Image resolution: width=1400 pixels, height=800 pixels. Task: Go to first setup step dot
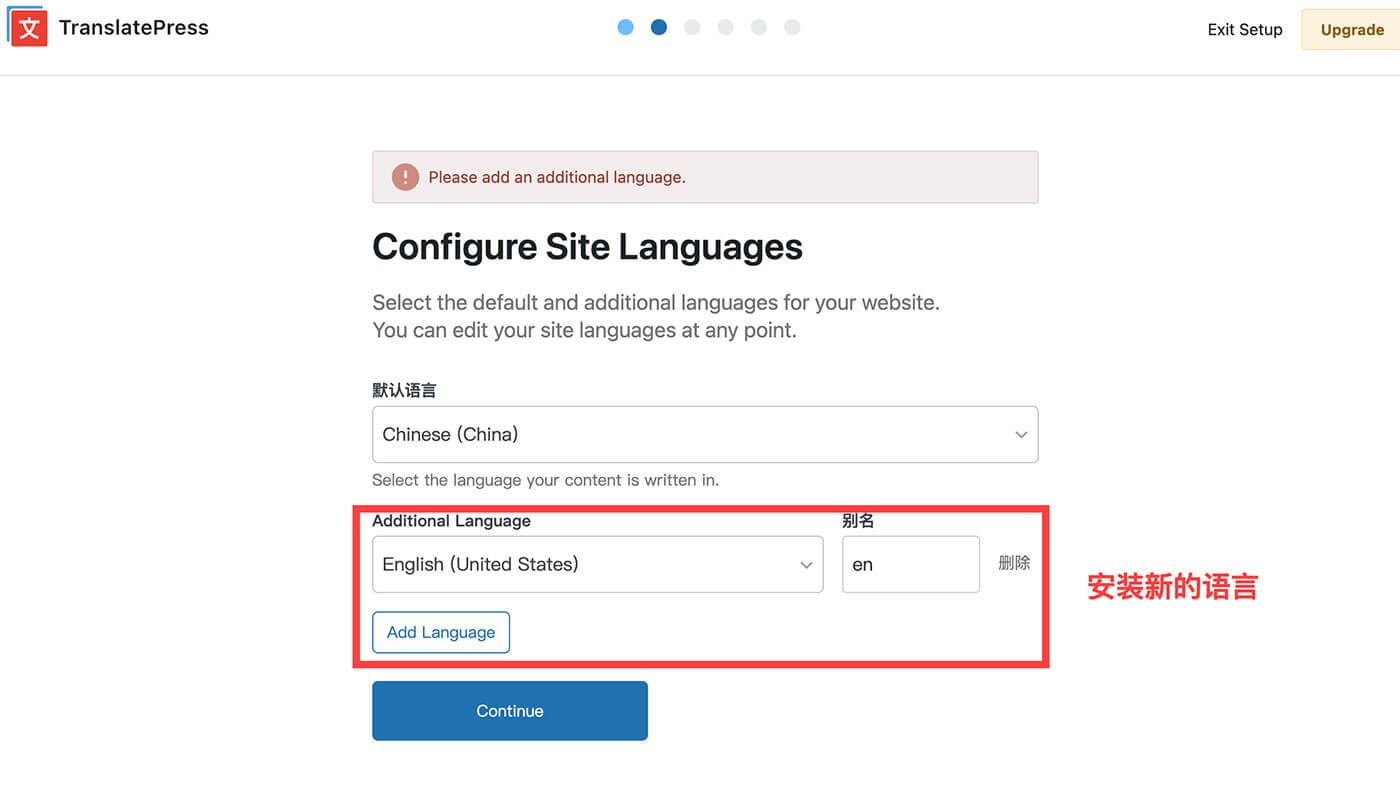626,27
